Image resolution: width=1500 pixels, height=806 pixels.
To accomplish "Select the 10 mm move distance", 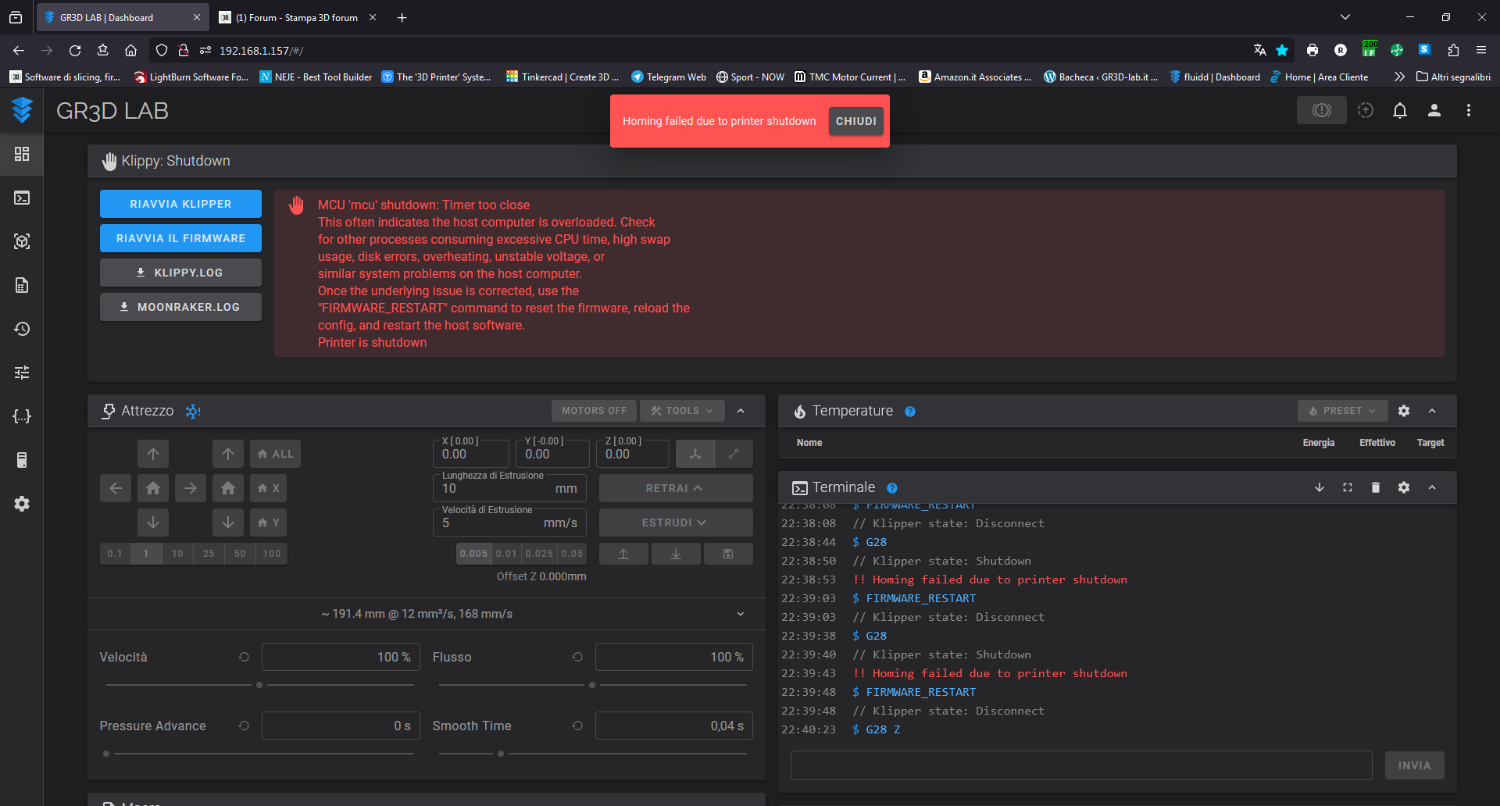I will click(x=177, y=553).
